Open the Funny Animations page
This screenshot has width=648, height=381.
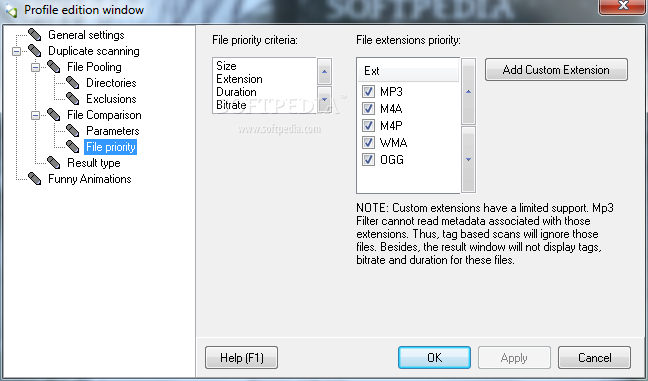pyautogui.click(x=90, y=179)
